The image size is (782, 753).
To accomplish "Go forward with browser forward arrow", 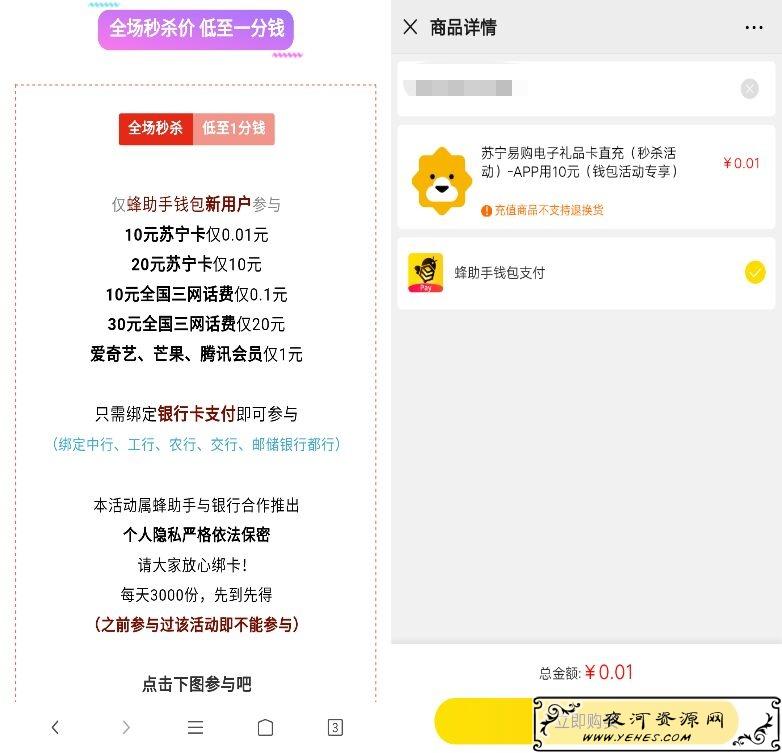I will click(126, 727).
